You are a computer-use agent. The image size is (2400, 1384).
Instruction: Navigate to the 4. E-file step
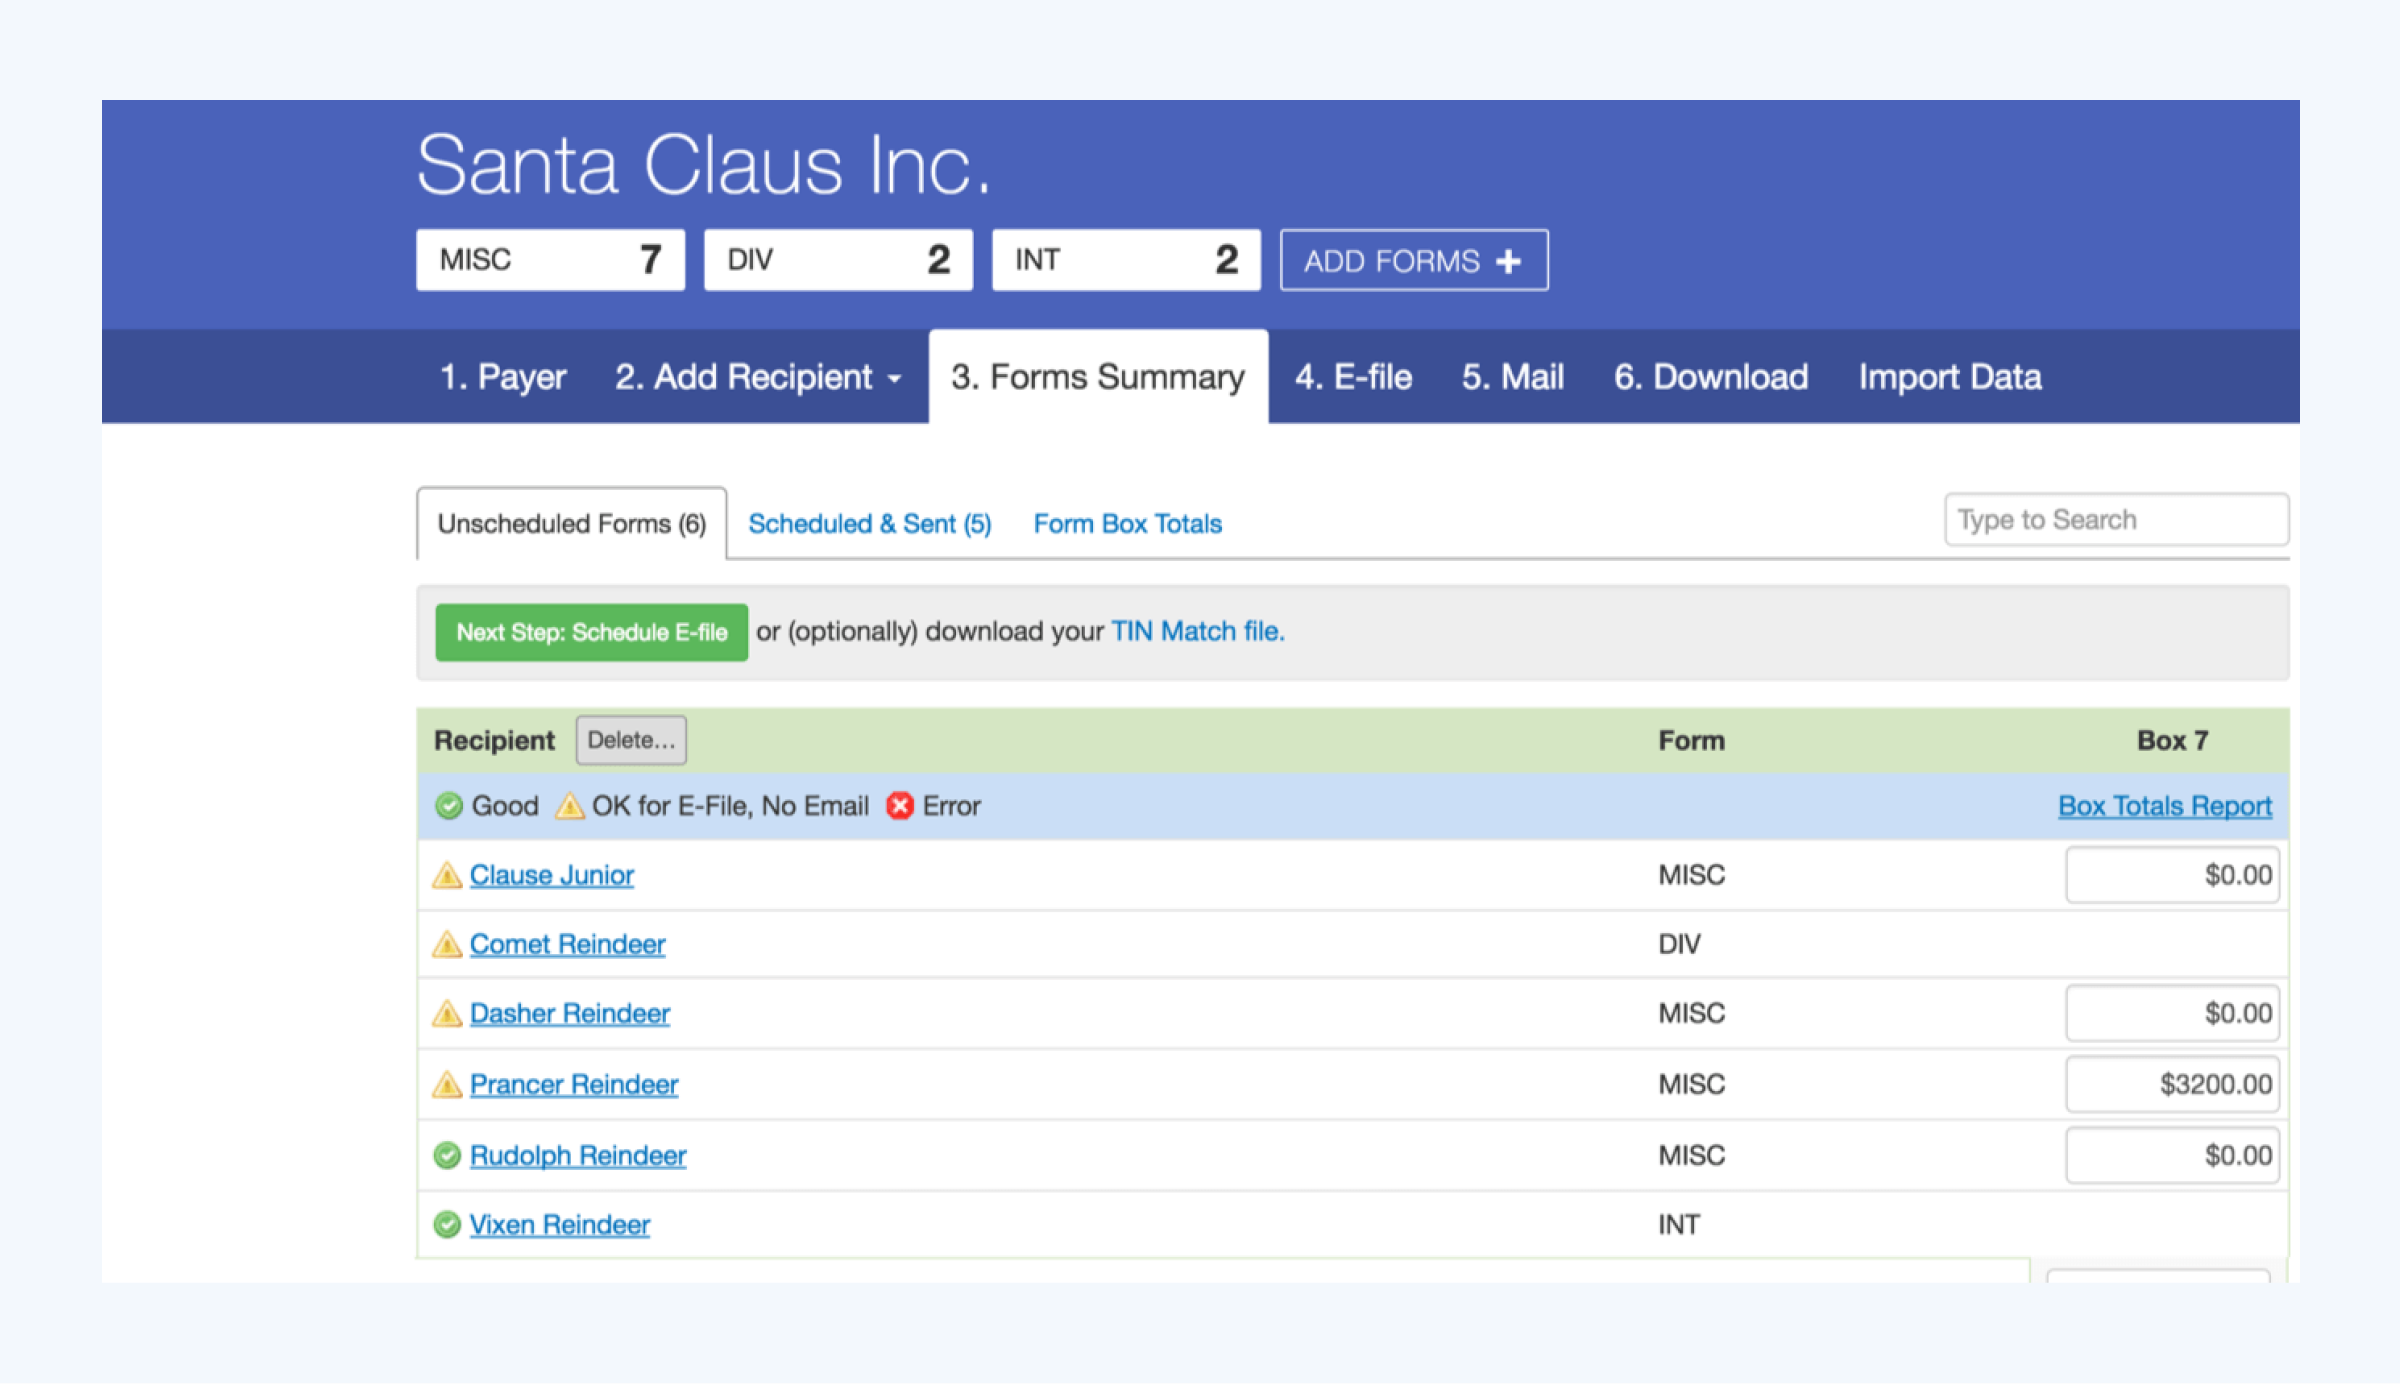tap(1353, 377)
